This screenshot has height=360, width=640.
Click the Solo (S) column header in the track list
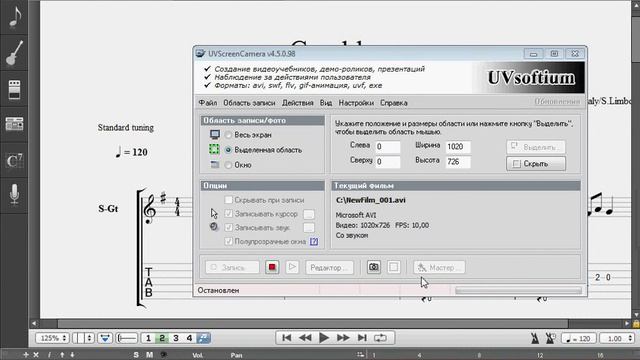(x=136, y=355)
